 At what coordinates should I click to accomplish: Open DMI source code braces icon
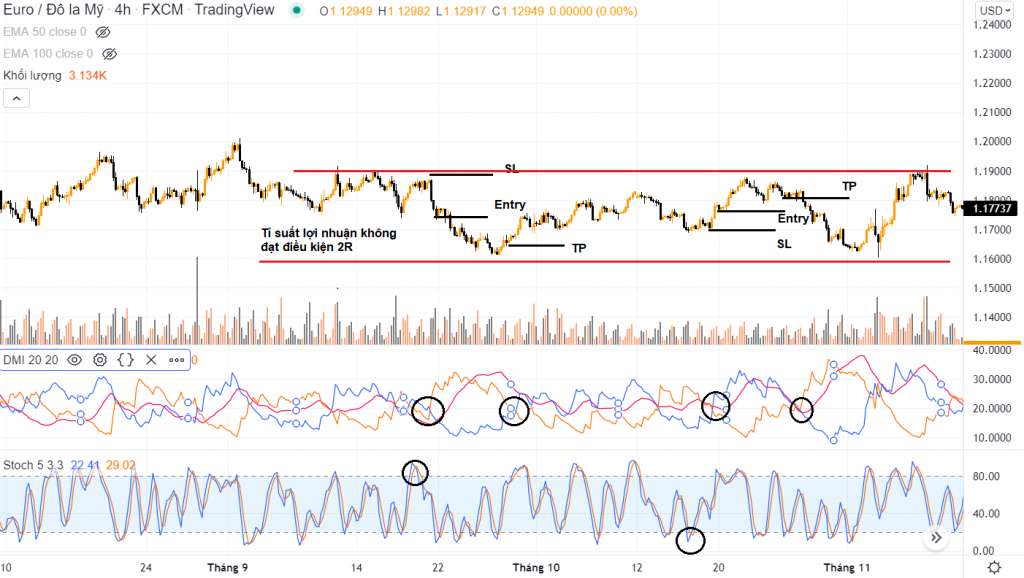(125, 360)
